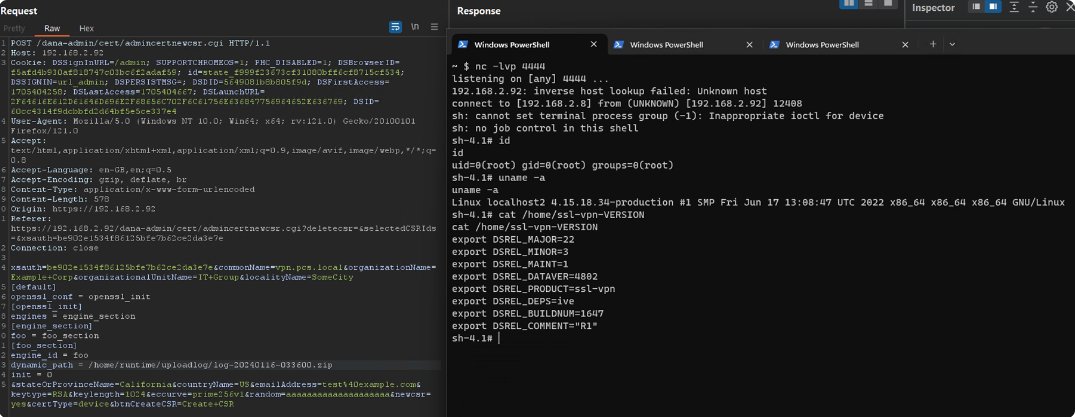Click 'openssl_conf = openssl_init' line
Image resolution: width=1075 pixels, height=417 pixels.
coord(81,296)
